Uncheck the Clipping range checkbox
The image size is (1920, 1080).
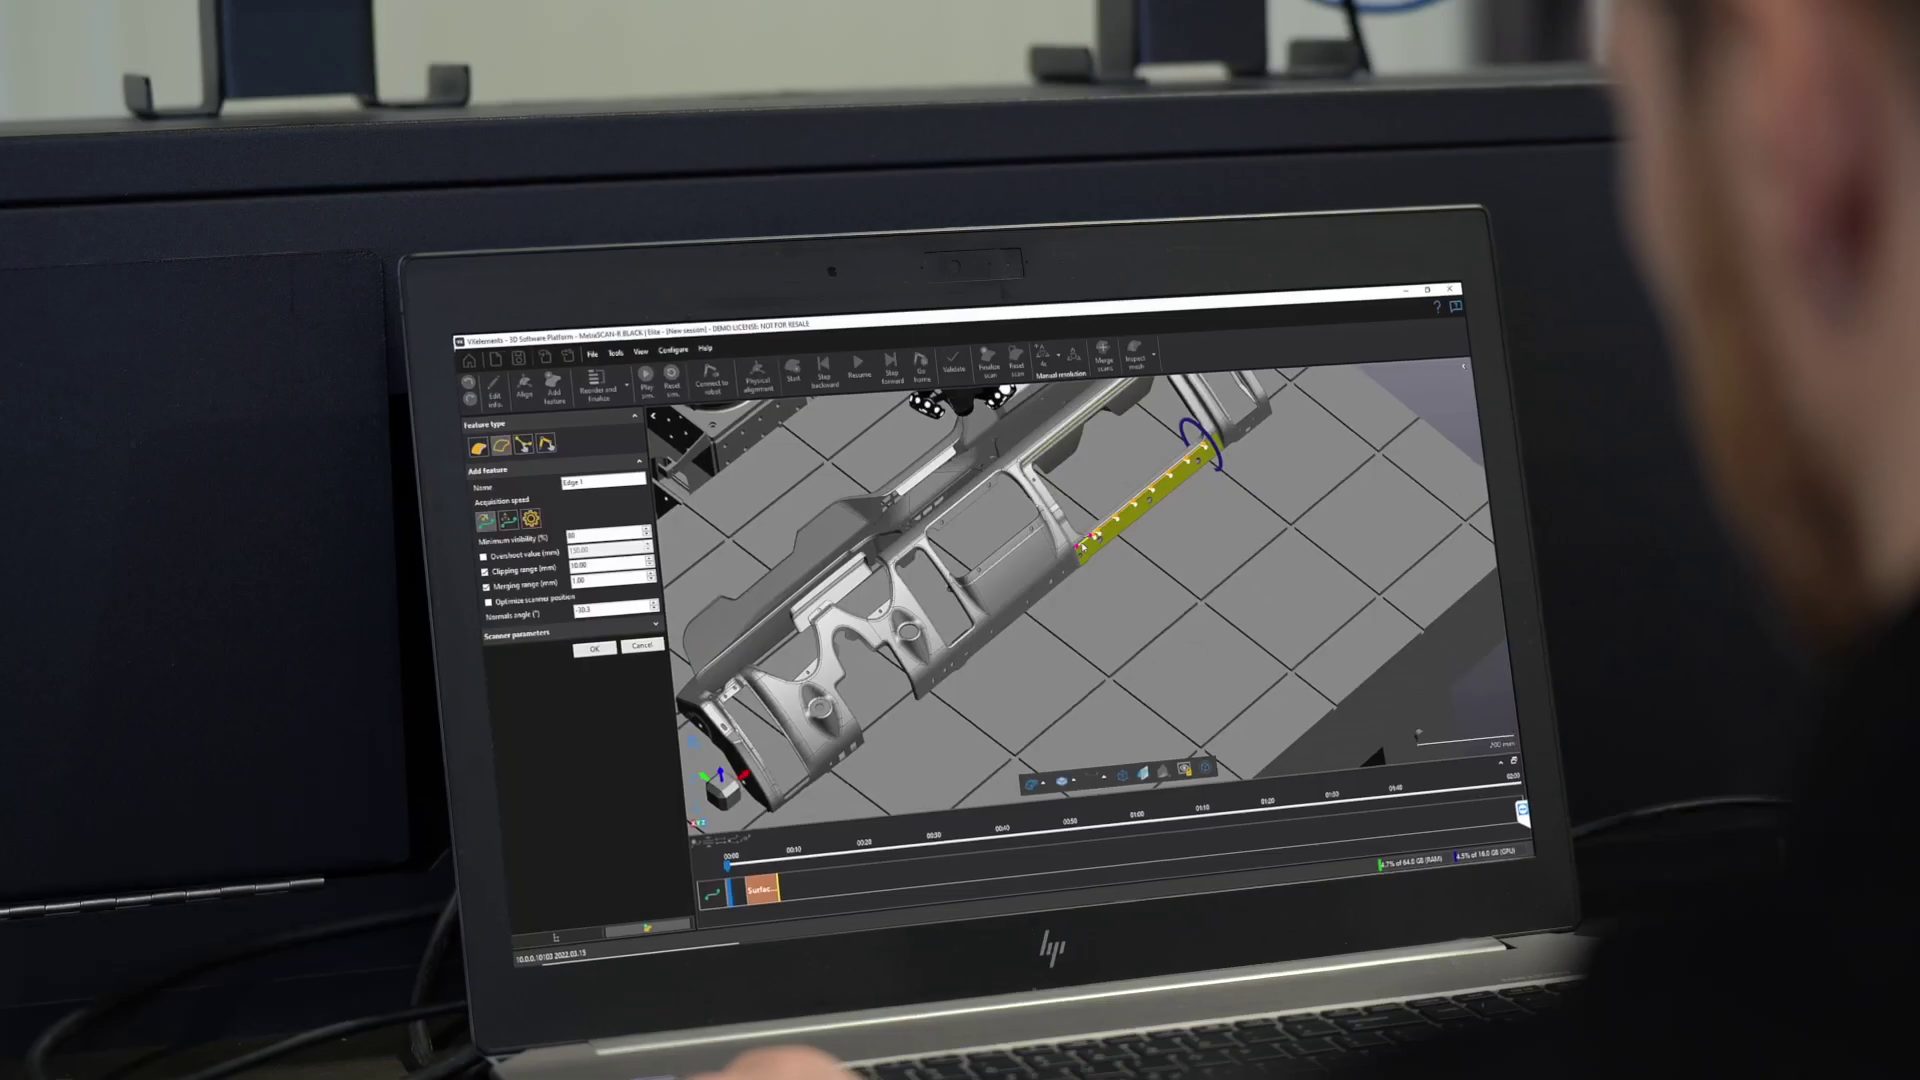[x=485, y=572]
